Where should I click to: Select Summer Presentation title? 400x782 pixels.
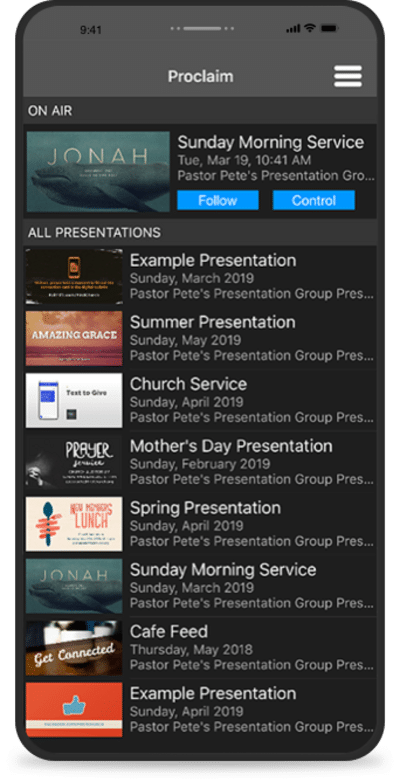[x=212, y=322]
